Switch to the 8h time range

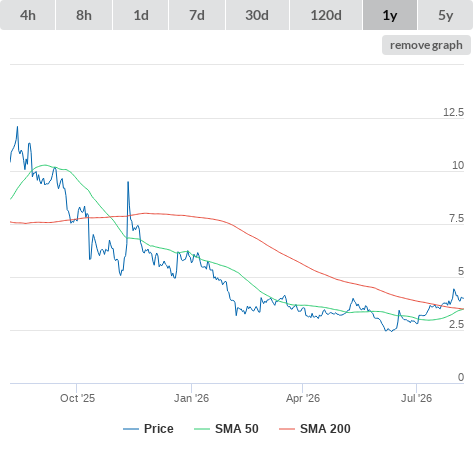tap(84, 15)
